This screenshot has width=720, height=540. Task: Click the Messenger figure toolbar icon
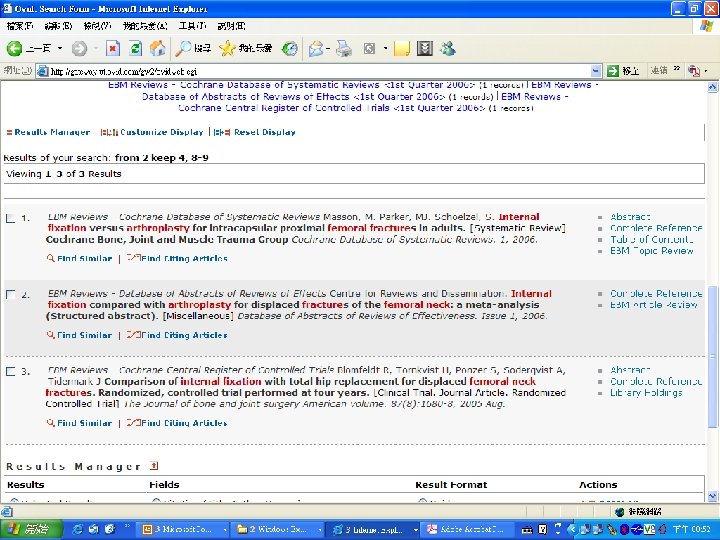pos(448,48)
